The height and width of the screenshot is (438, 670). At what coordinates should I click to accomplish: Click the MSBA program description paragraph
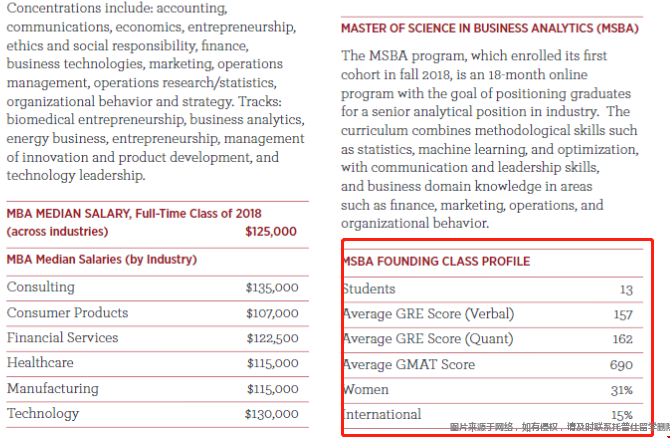tap(490, 139)
